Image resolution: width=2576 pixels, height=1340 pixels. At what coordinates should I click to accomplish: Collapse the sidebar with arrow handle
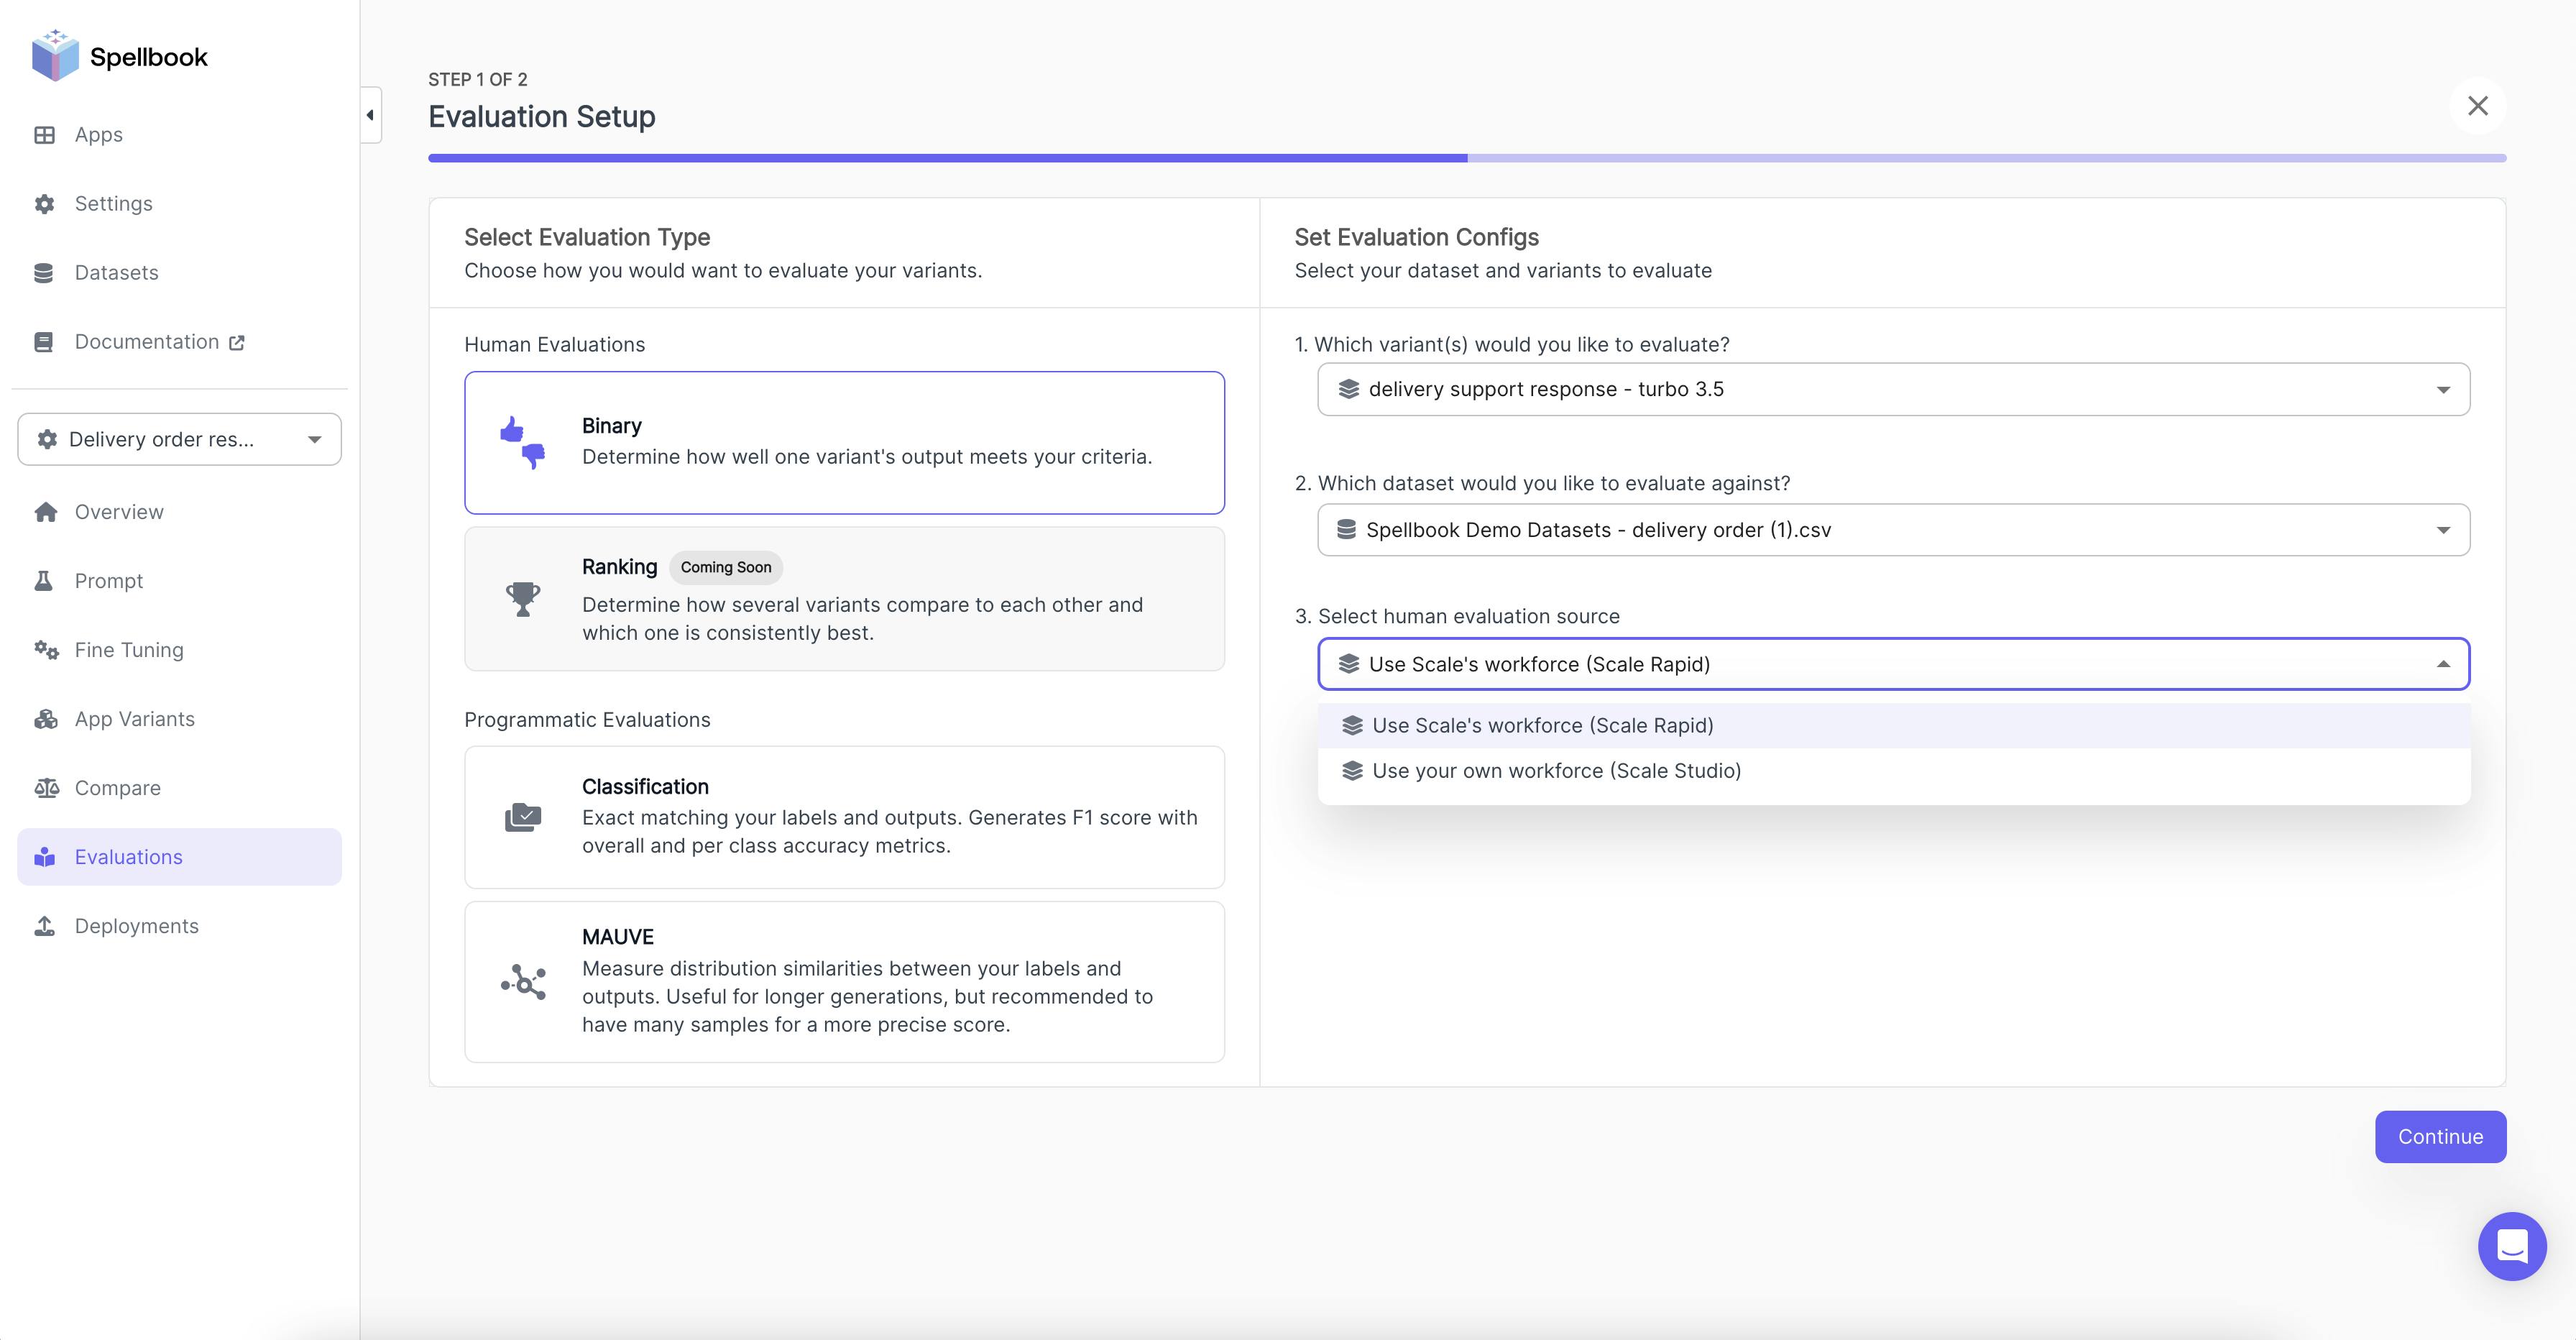click(x=370, y=115)
